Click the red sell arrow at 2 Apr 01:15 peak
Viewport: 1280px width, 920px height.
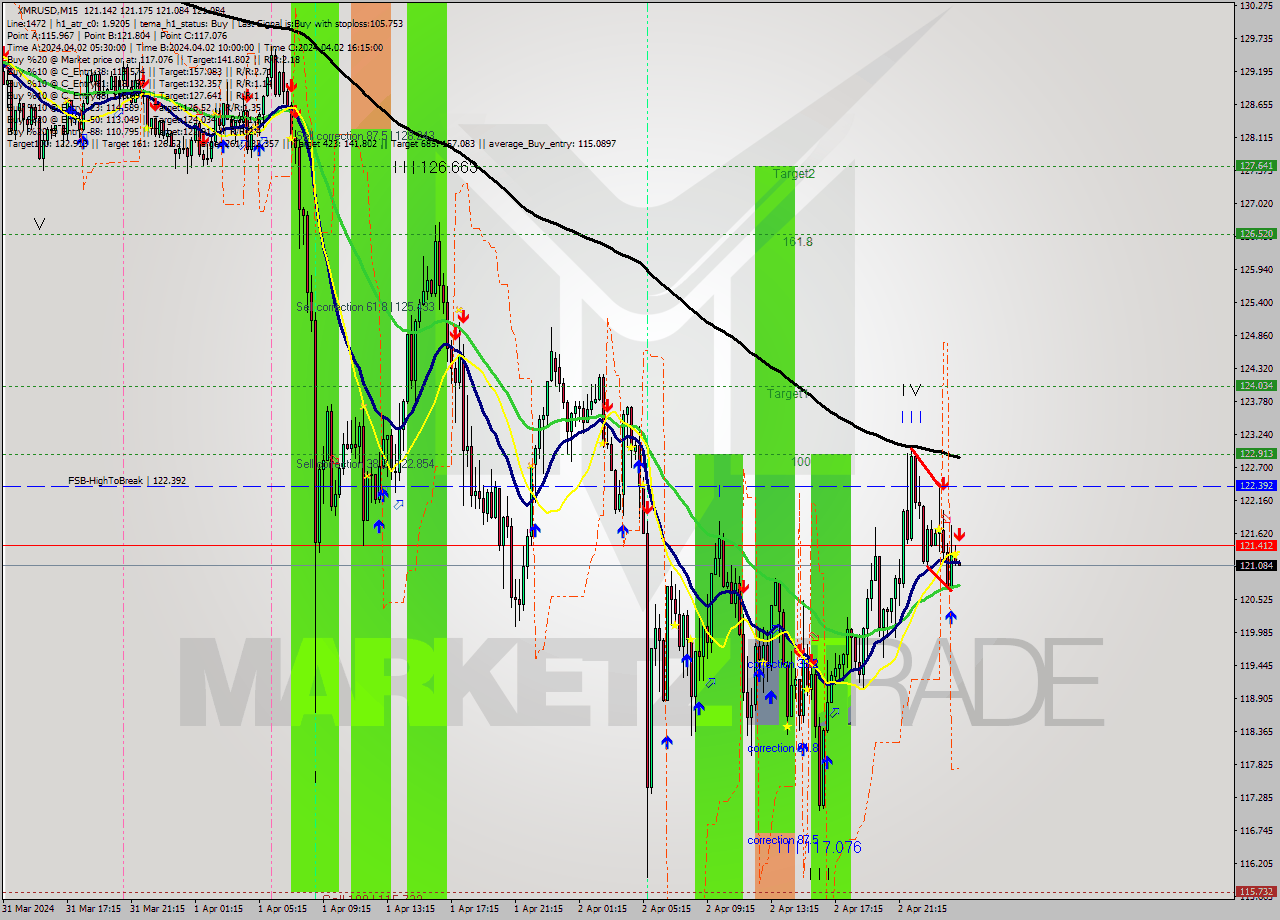(607, 405)
